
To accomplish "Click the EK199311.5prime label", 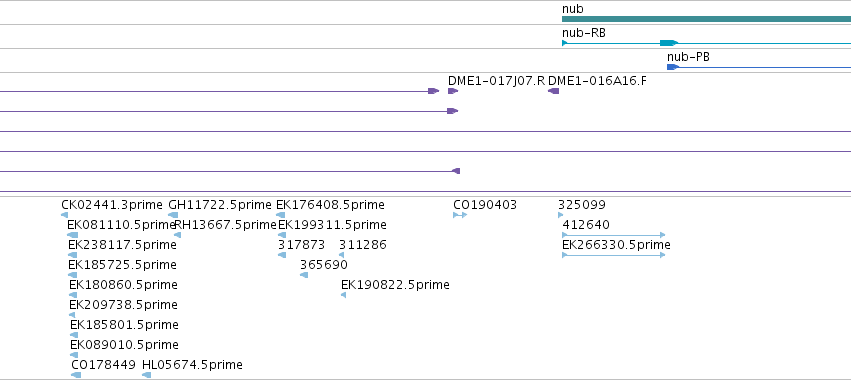I will click(x=333, y=225).
